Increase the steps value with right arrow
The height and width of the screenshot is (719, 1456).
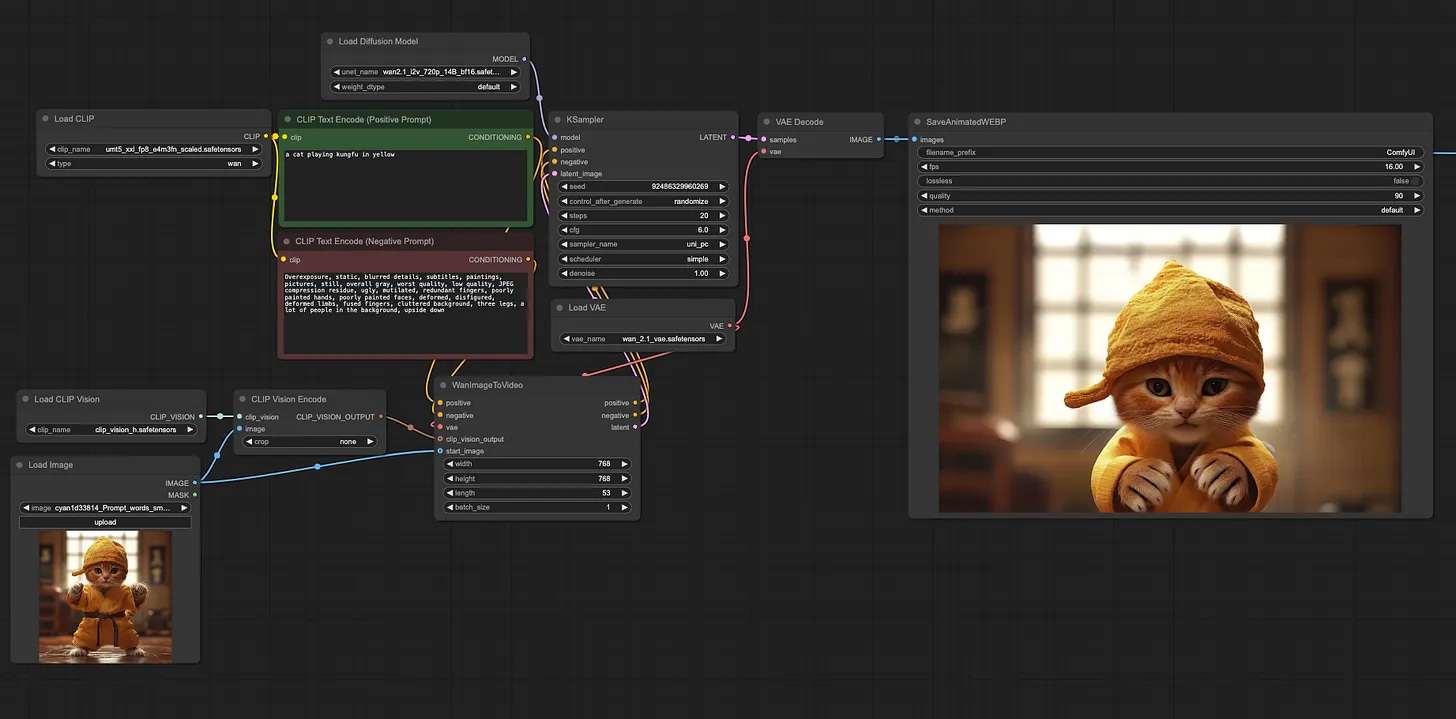coord(722,215)
